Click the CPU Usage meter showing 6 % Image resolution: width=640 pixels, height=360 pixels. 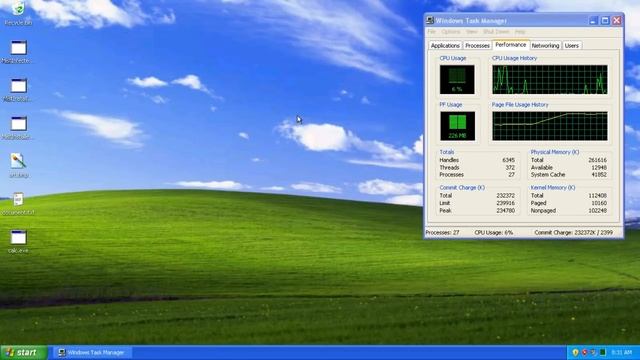(457, 80)
